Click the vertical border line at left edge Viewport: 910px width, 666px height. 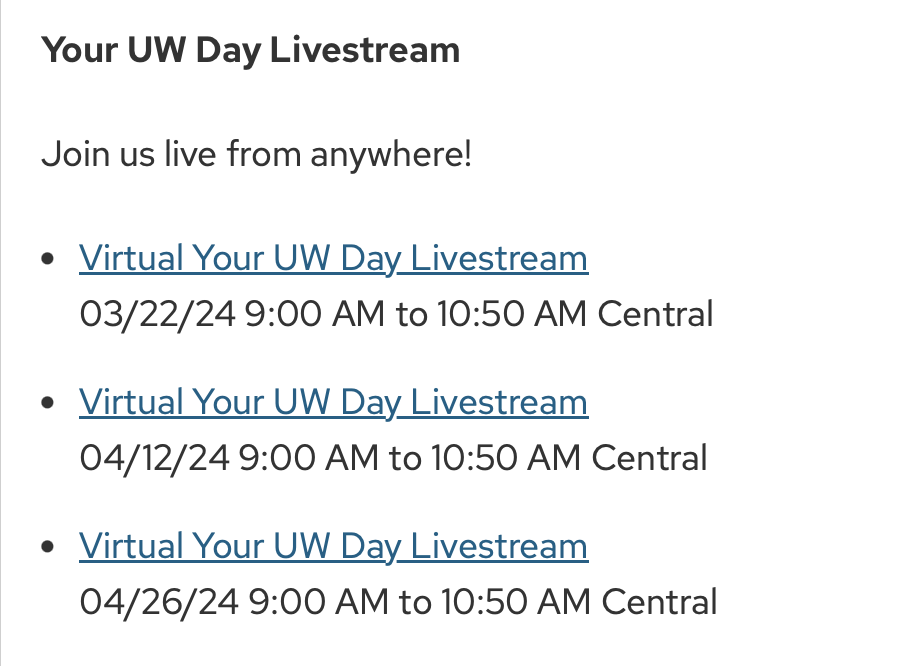click(1, 333)
